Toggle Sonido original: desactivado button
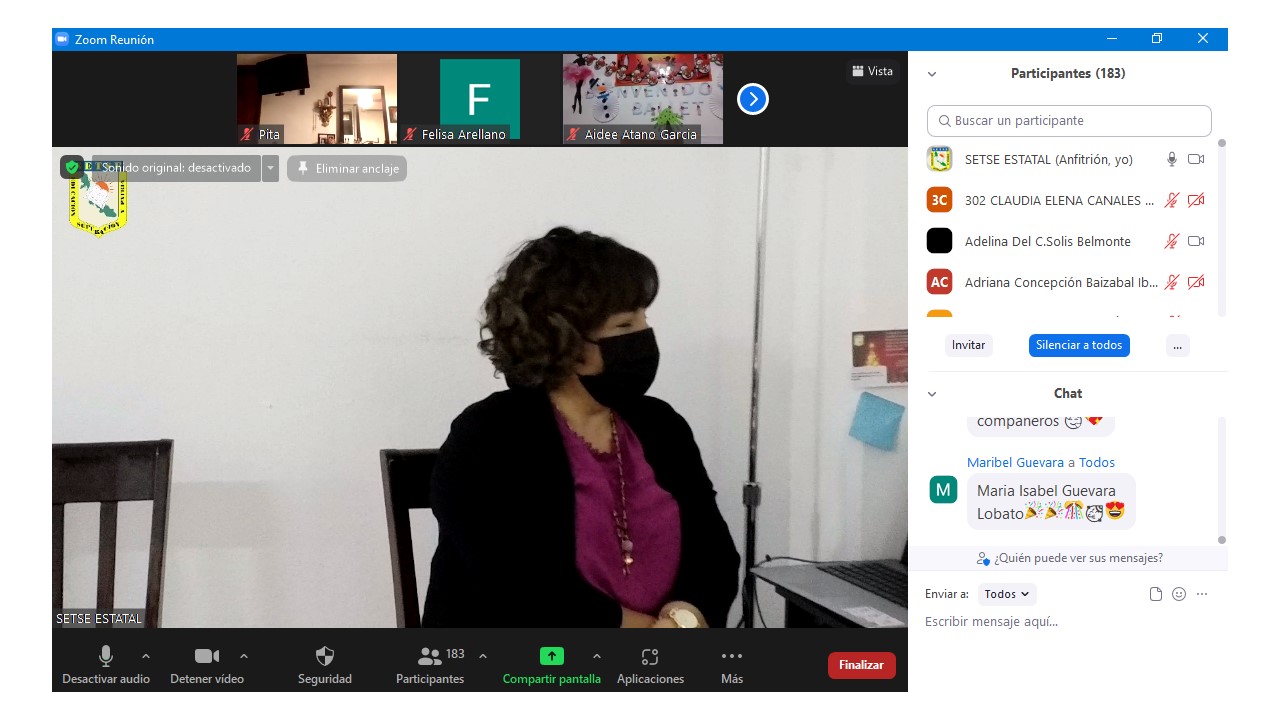Viewport: 1280px width, 720px height. tap(176, 168)
